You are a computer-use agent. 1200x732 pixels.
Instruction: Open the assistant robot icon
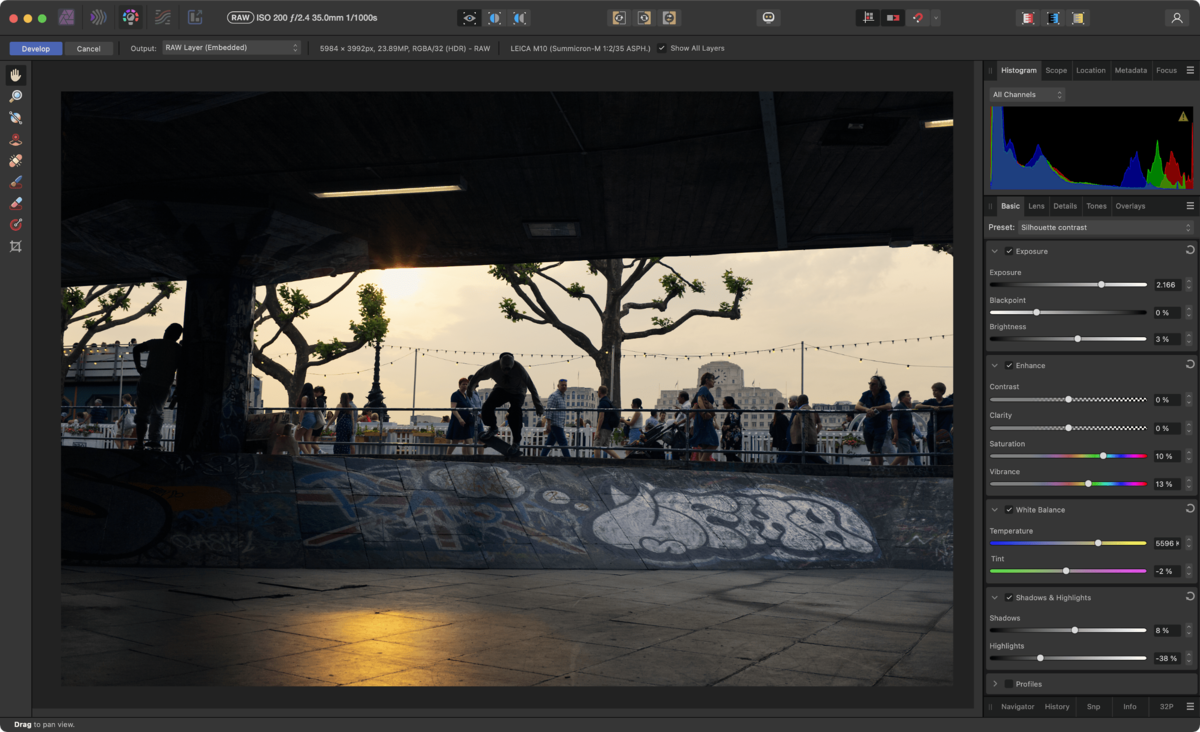tap(768, 17)
